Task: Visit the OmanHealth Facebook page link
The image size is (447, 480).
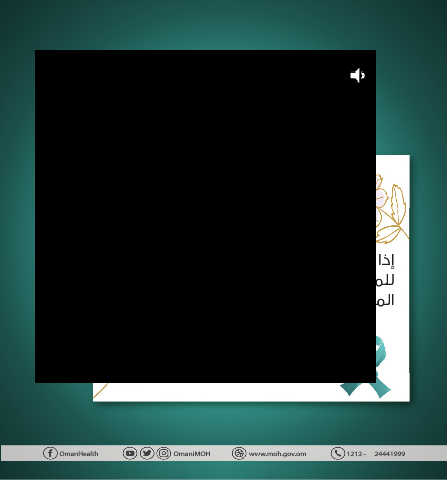Action: coord(79,454)
